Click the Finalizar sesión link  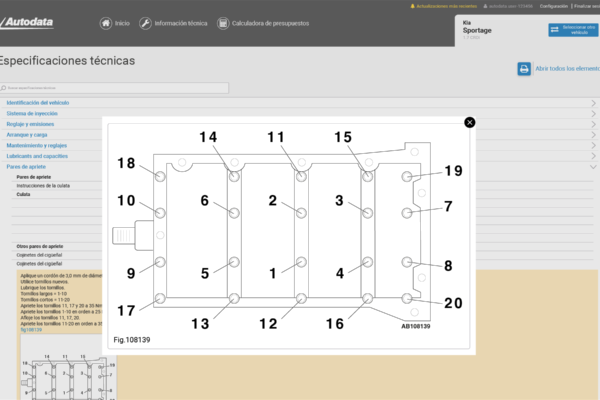click(x=586, y=6)
